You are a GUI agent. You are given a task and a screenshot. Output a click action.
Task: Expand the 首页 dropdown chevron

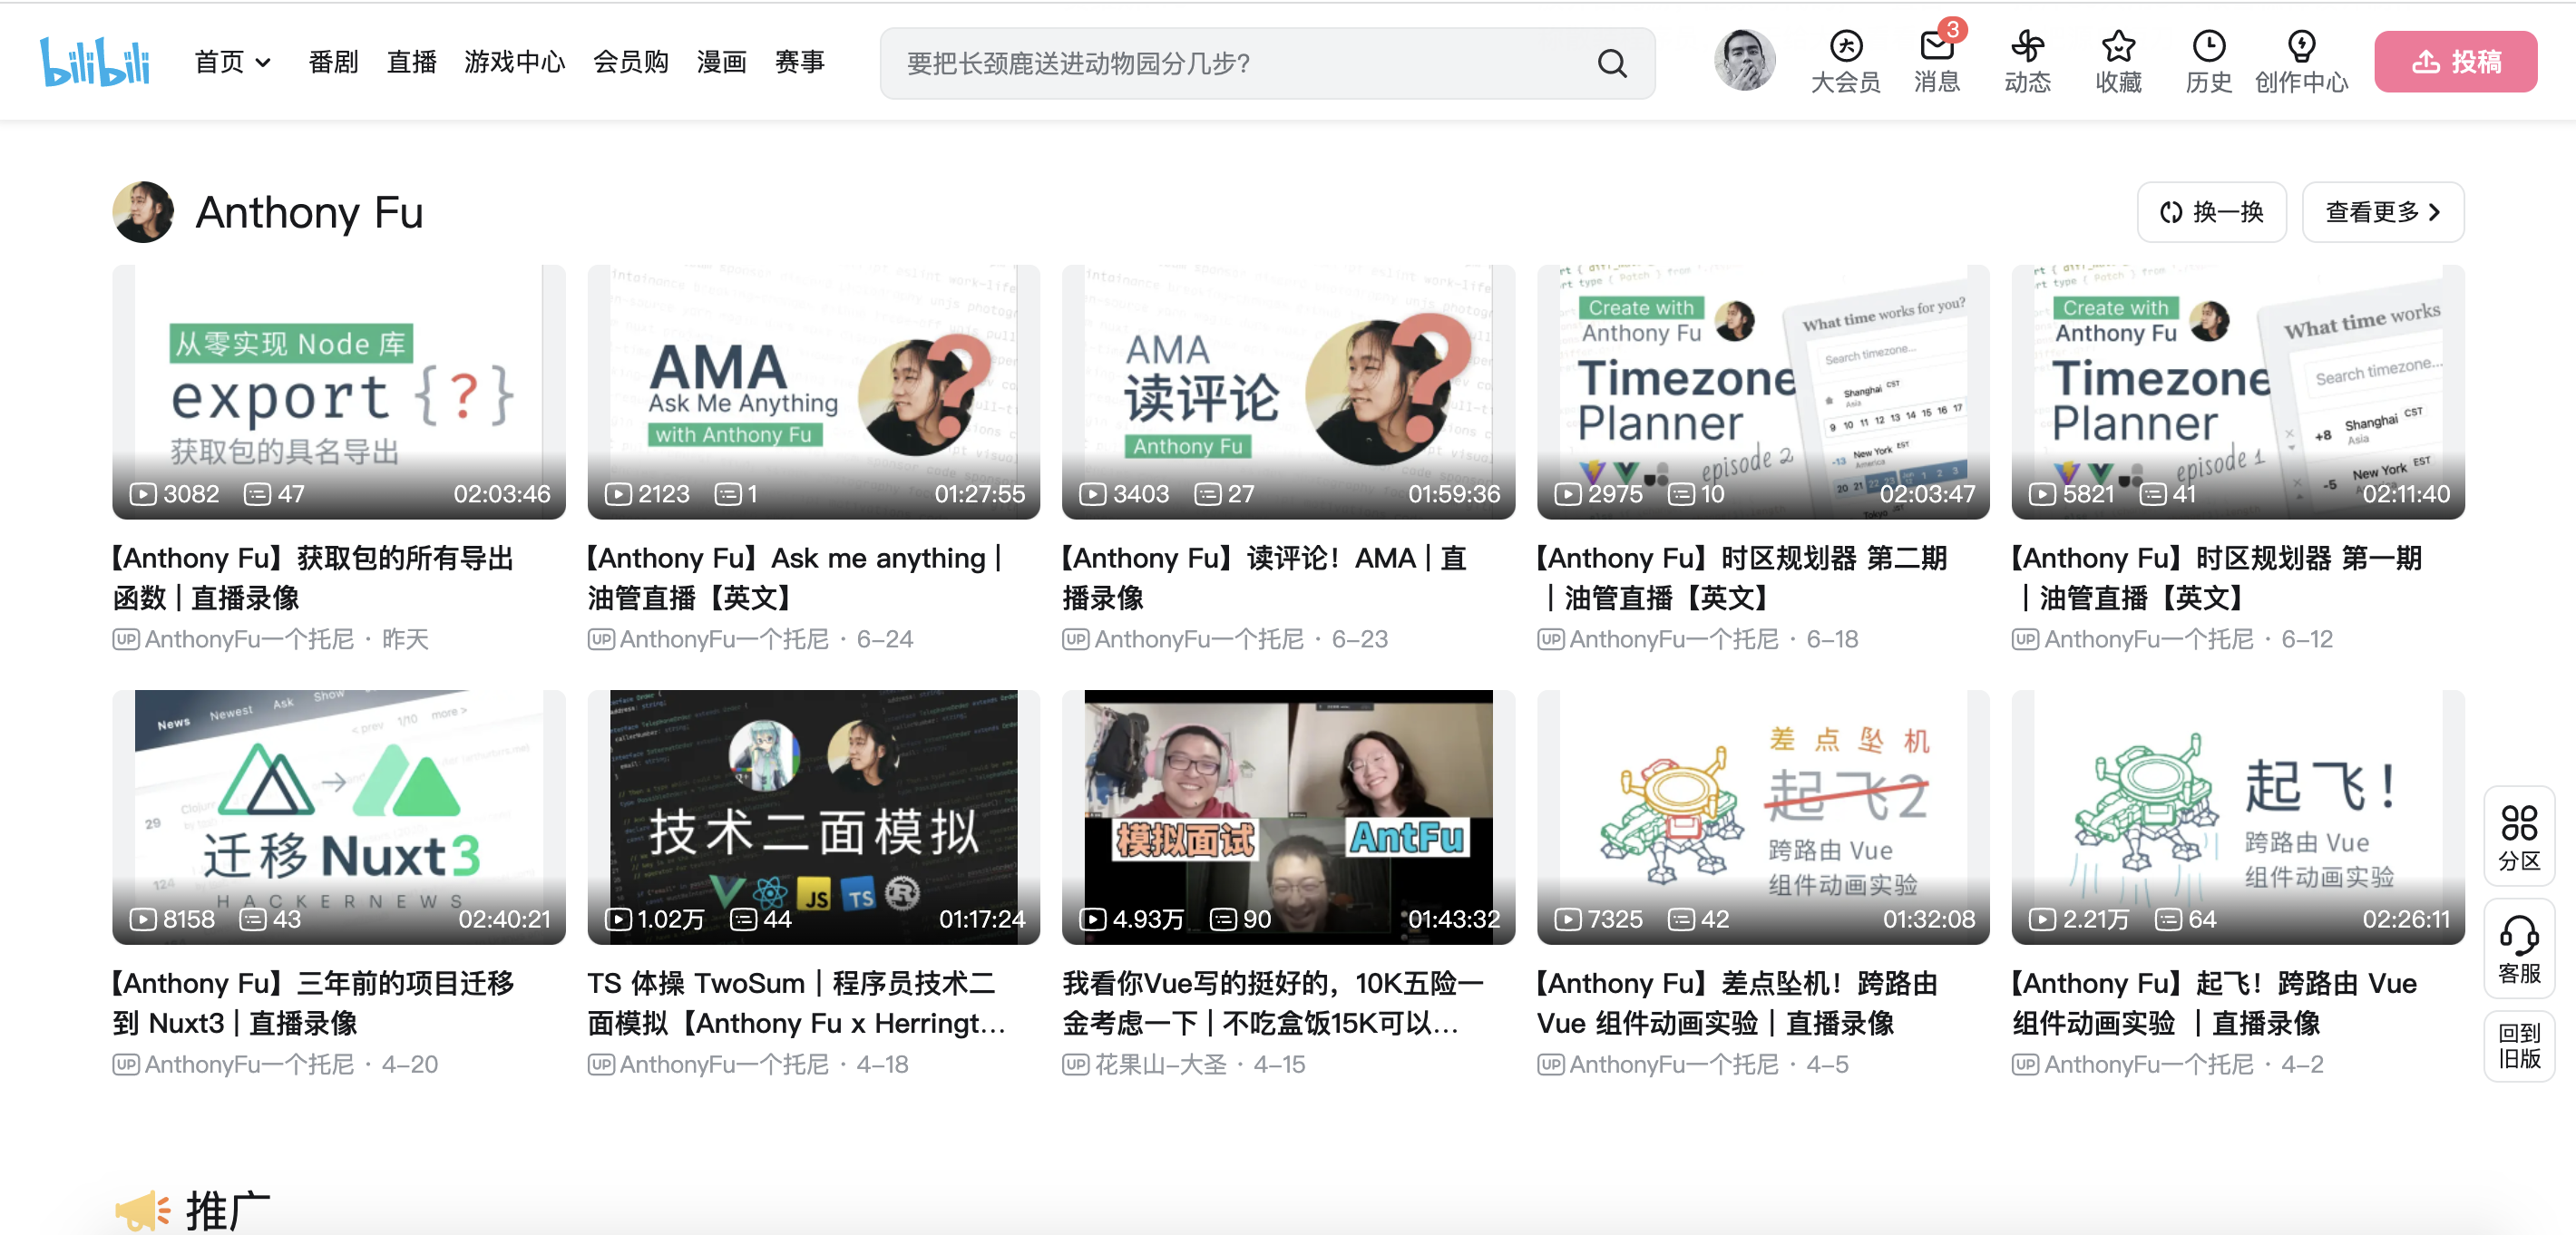(263, 63)
